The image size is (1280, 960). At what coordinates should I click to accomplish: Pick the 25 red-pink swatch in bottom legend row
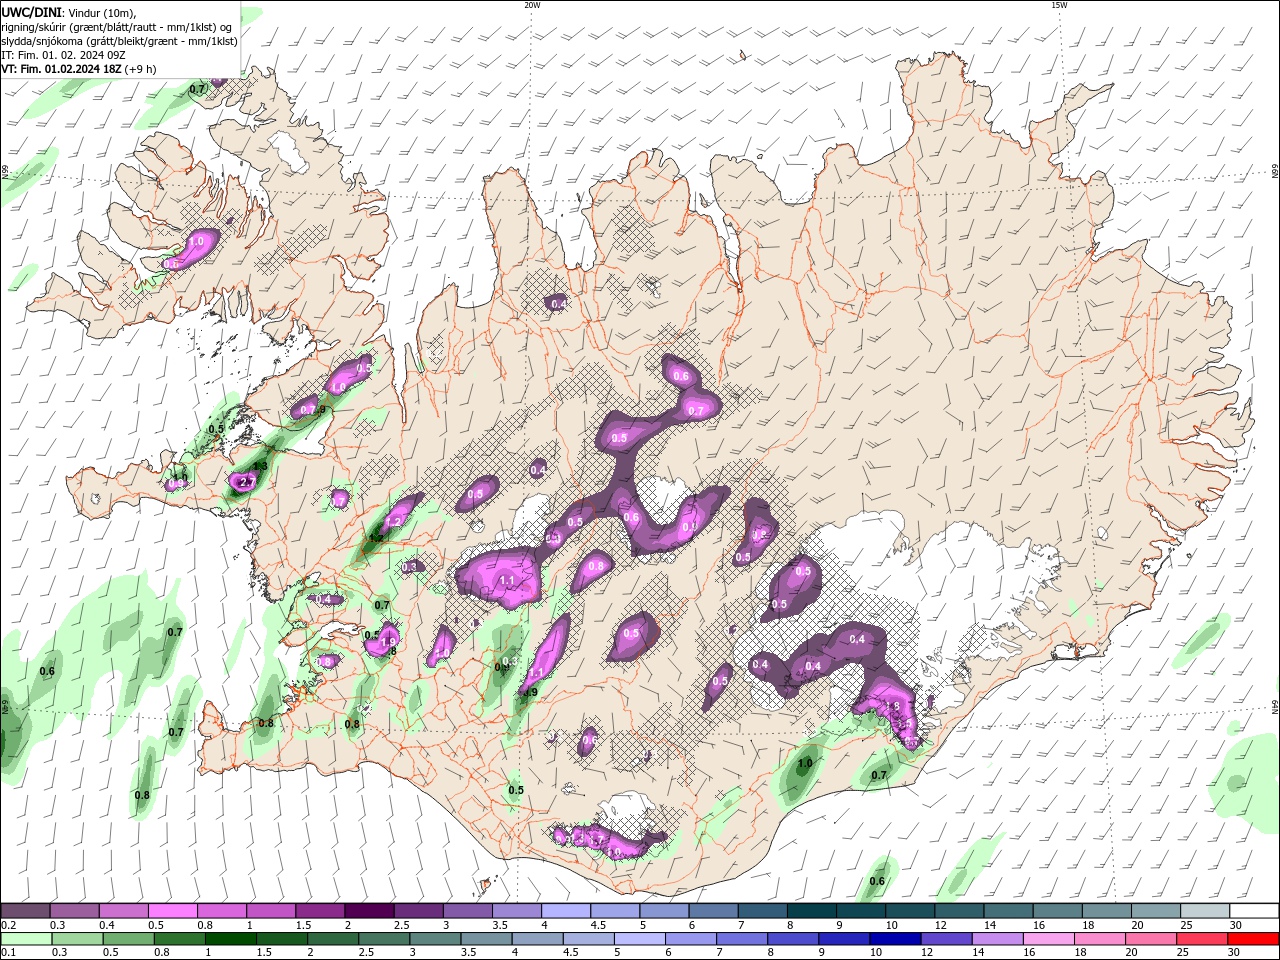pos(1202,939)
